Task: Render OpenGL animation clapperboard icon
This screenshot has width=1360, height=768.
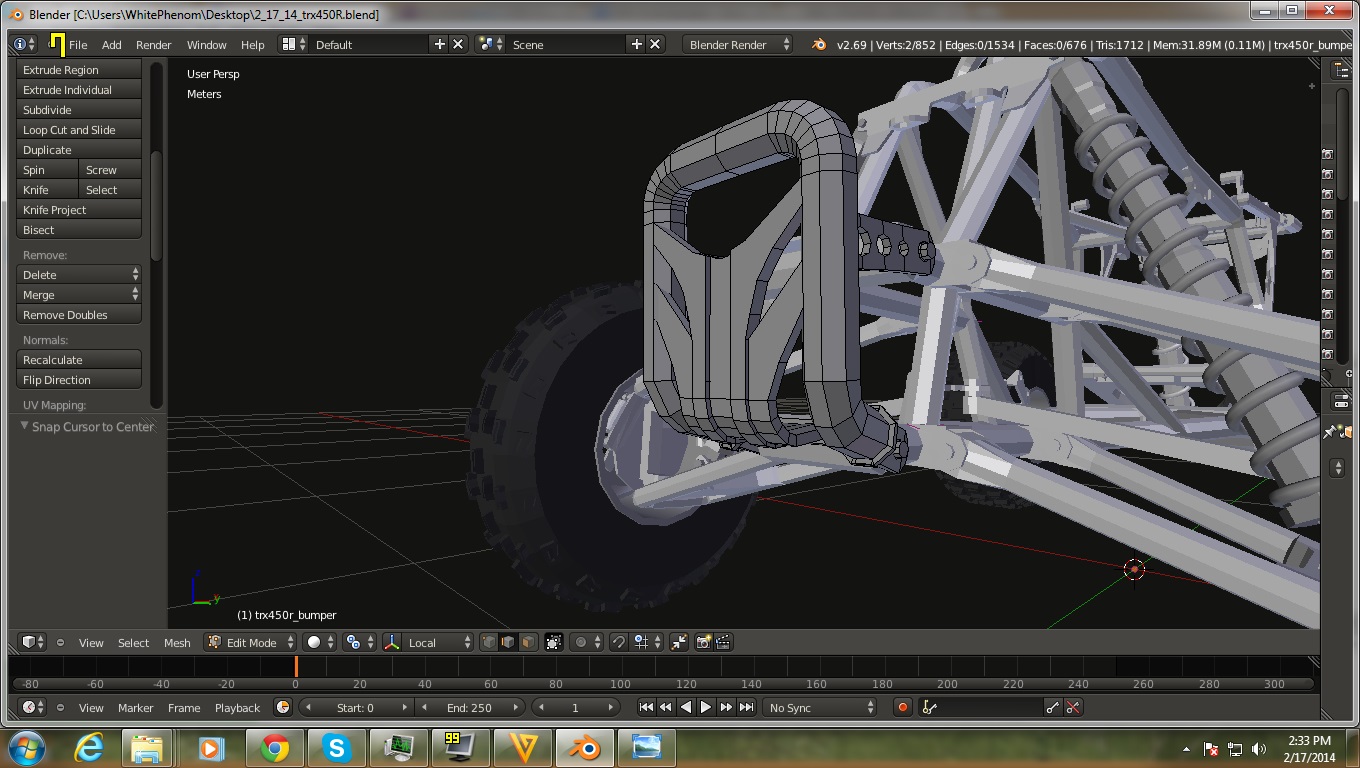Action: (x=723, y=642)
